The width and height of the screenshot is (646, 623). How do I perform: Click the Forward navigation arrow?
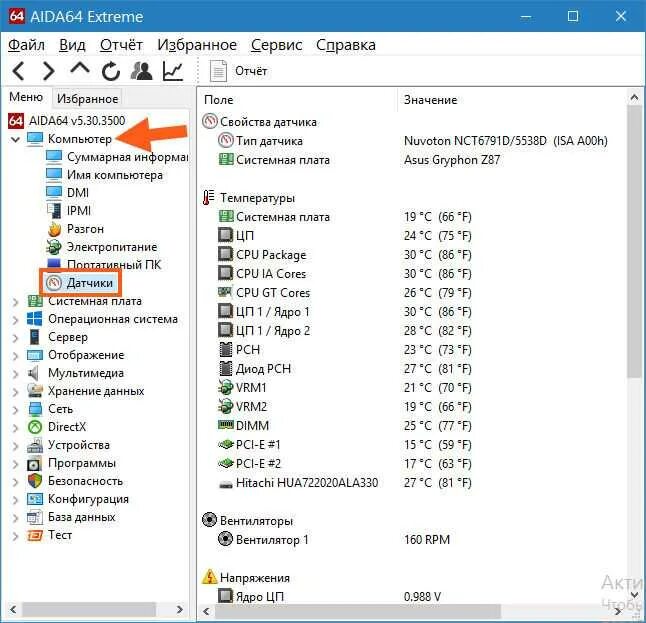(x=49, y=71)
